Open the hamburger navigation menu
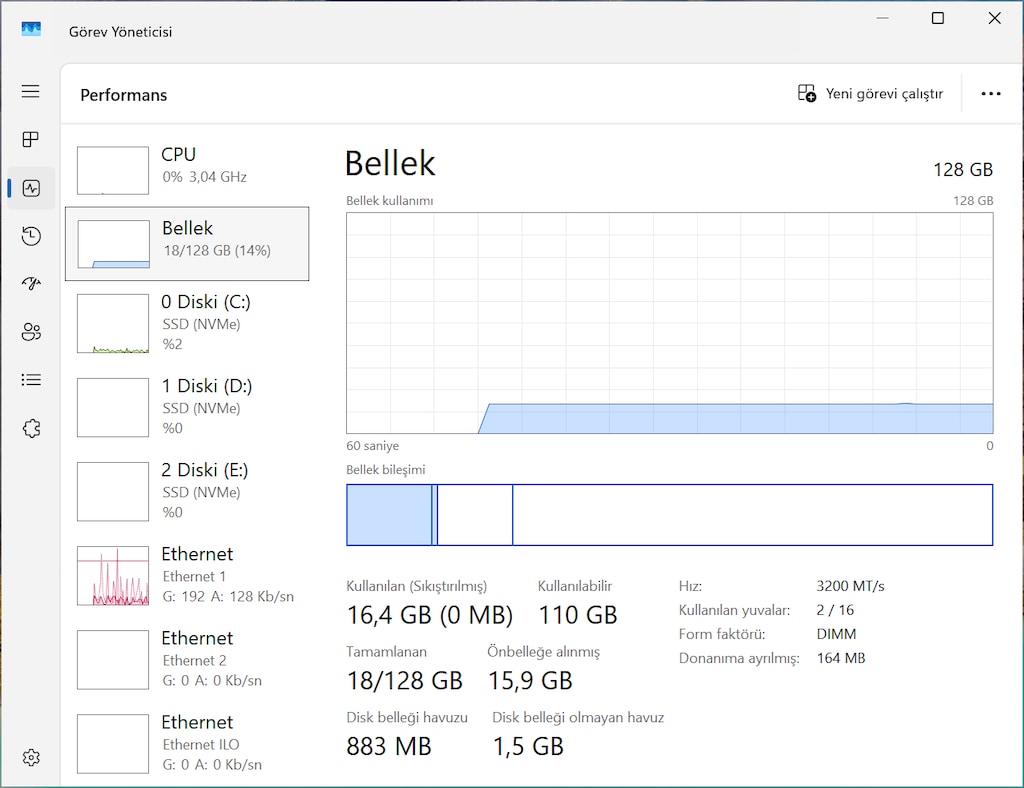Viewport: 1024px width, 788px height. click(31, 91)
